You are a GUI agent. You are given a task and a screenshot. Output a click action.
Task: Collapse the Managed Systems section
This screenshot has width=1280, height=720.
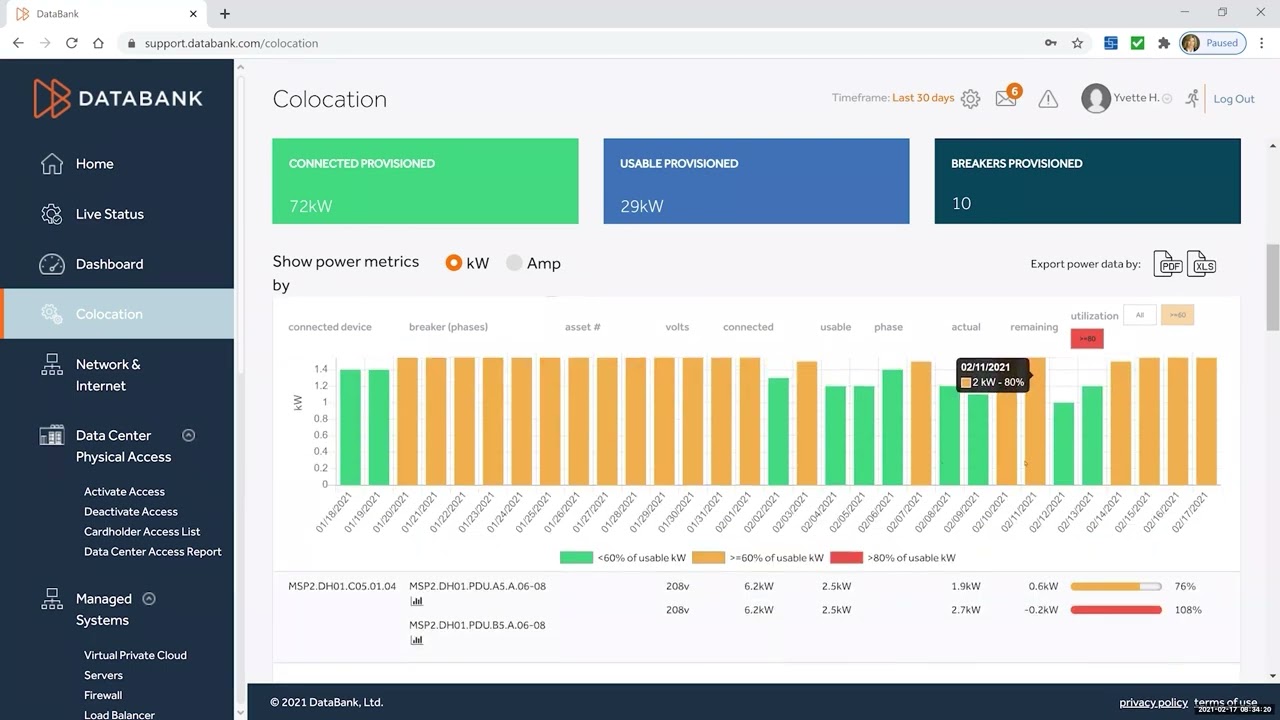[x=149, y=599]
